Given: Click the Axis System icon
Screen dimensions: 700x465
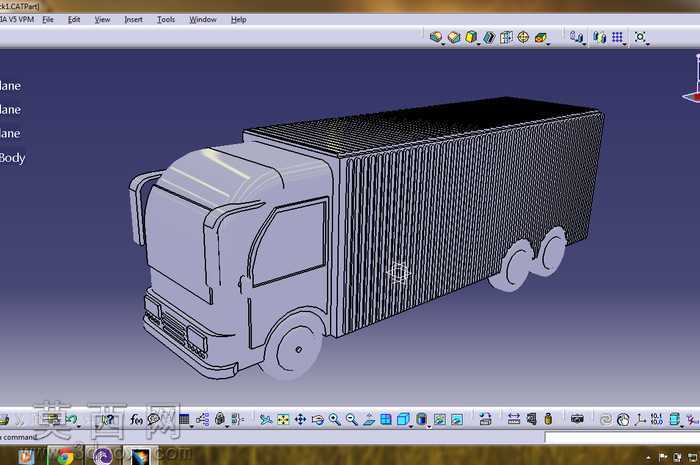Looking at the screenshot, I should click(641, 419).
